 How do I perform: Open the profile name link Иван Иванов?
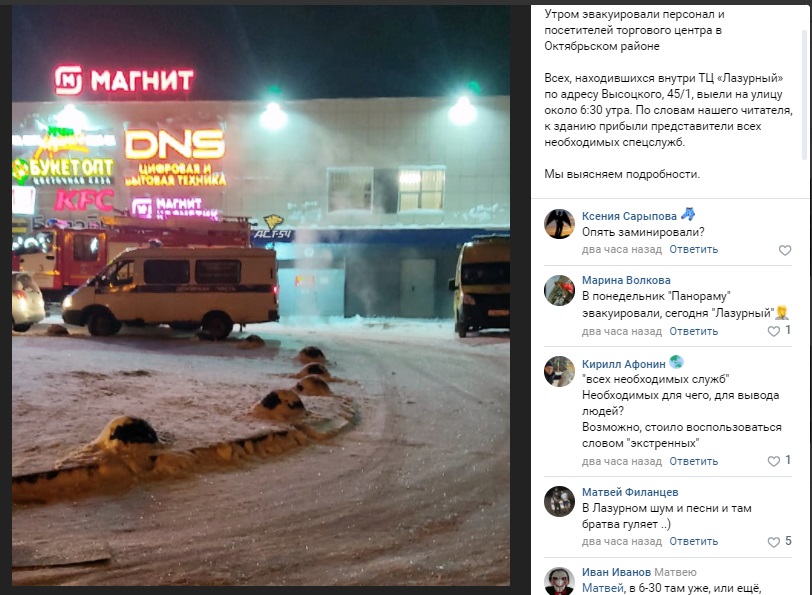click(616, 572)
